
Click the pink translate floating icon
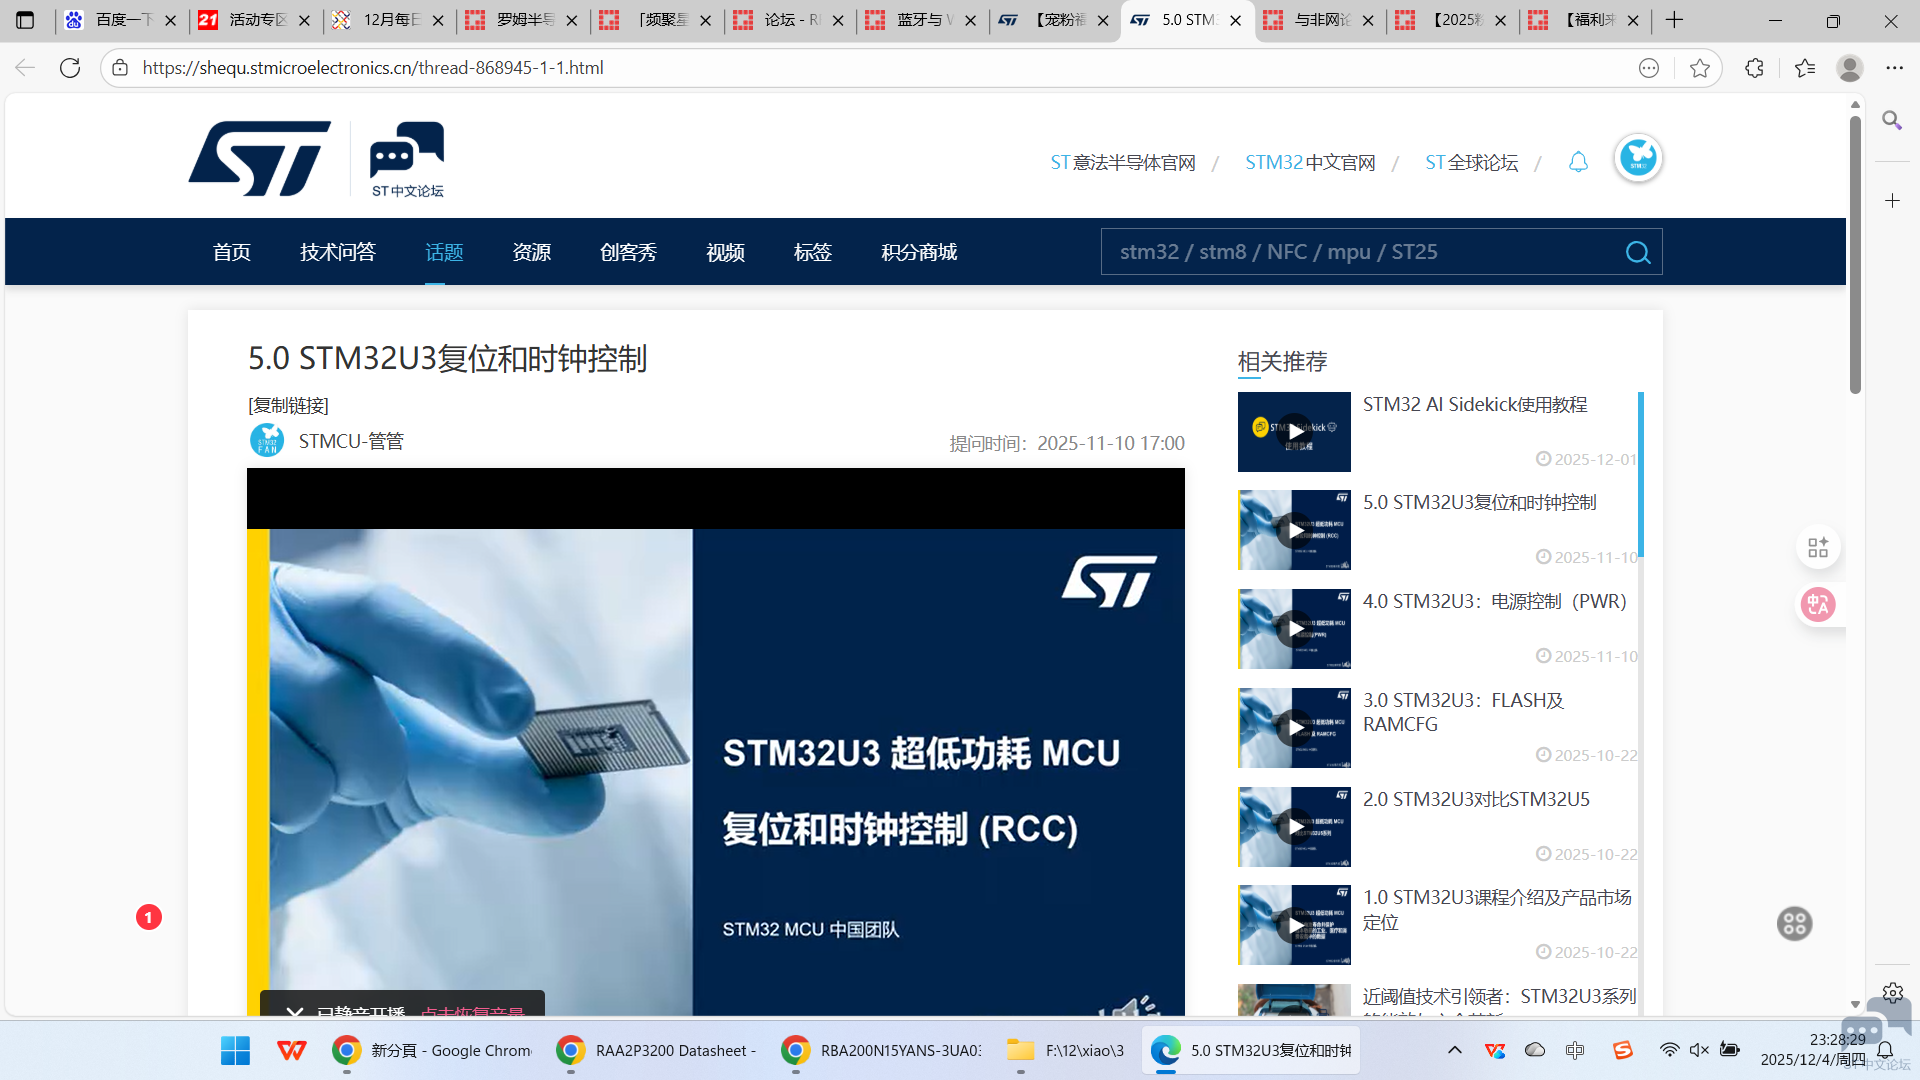[x=1818, y=605]
